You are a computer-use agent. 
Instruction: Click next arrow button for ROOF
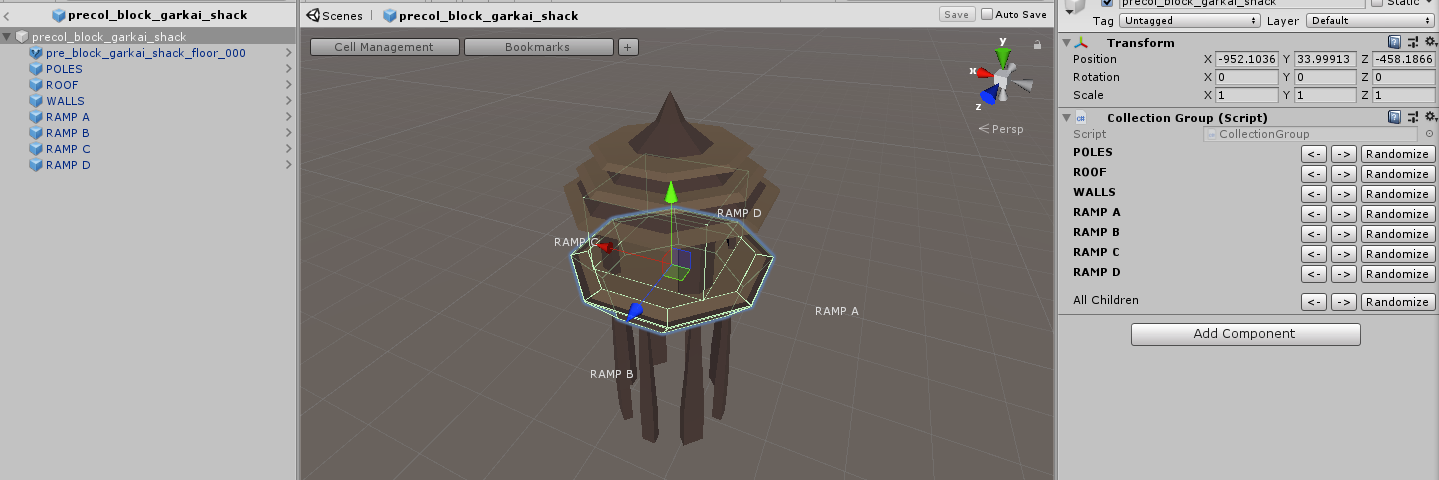(x=1344, y=174)
